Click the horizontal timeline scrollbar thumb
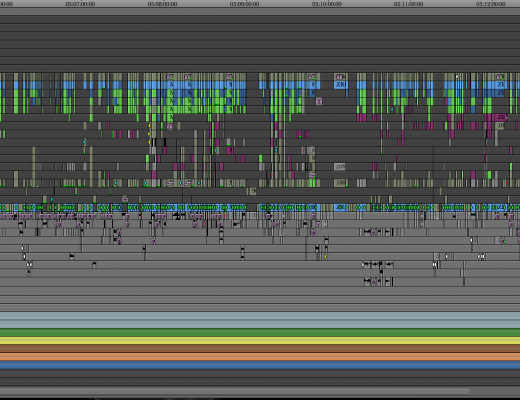The width and height of the screenshot is (520, 400). pyautogui.click(x=235, y=391)
